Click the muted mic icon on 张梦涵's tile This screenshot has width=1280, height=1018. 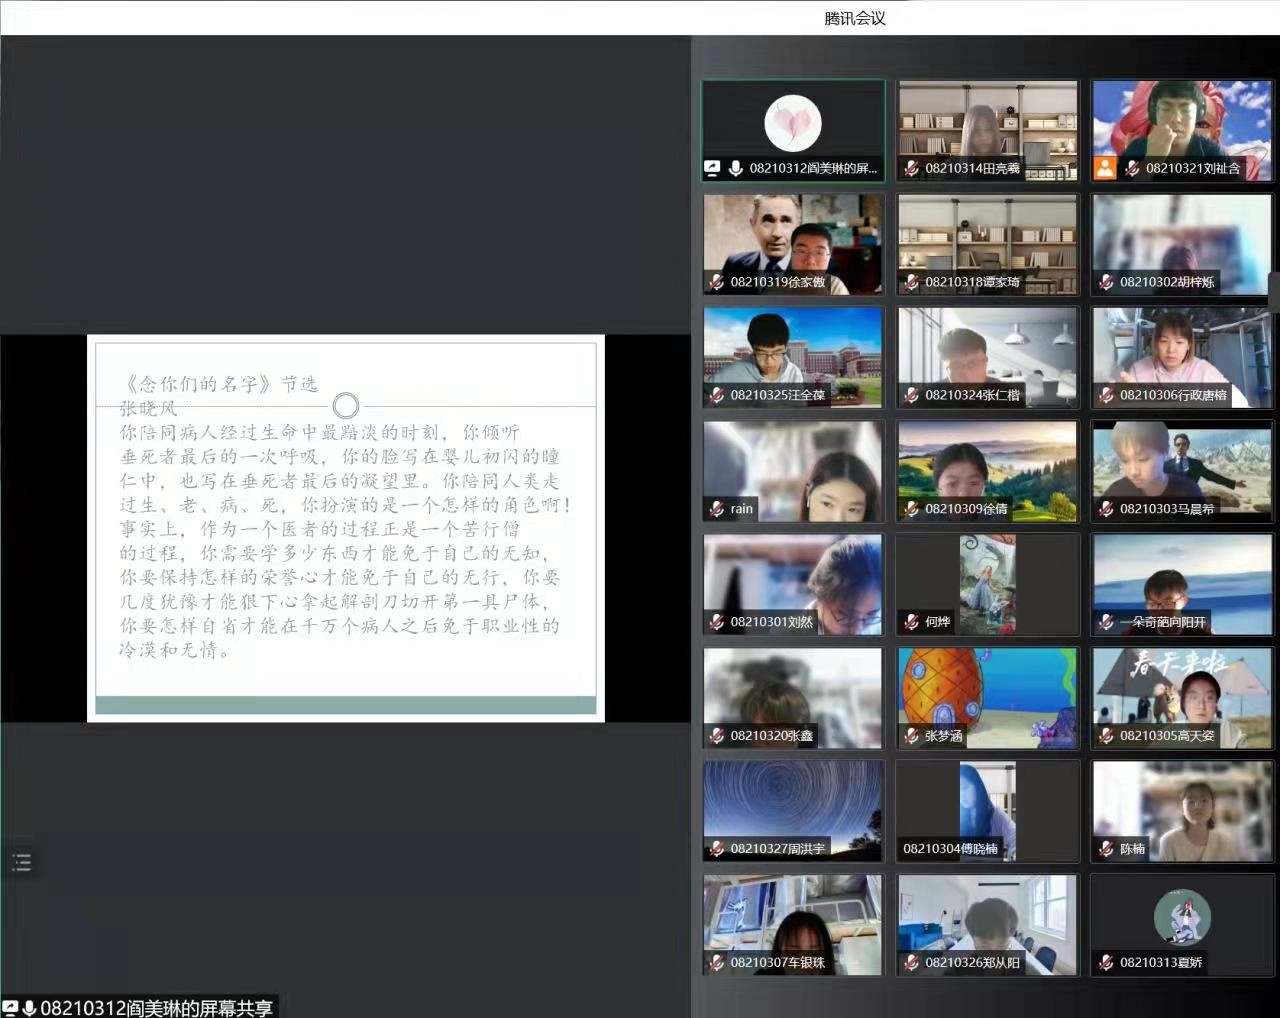911,736
